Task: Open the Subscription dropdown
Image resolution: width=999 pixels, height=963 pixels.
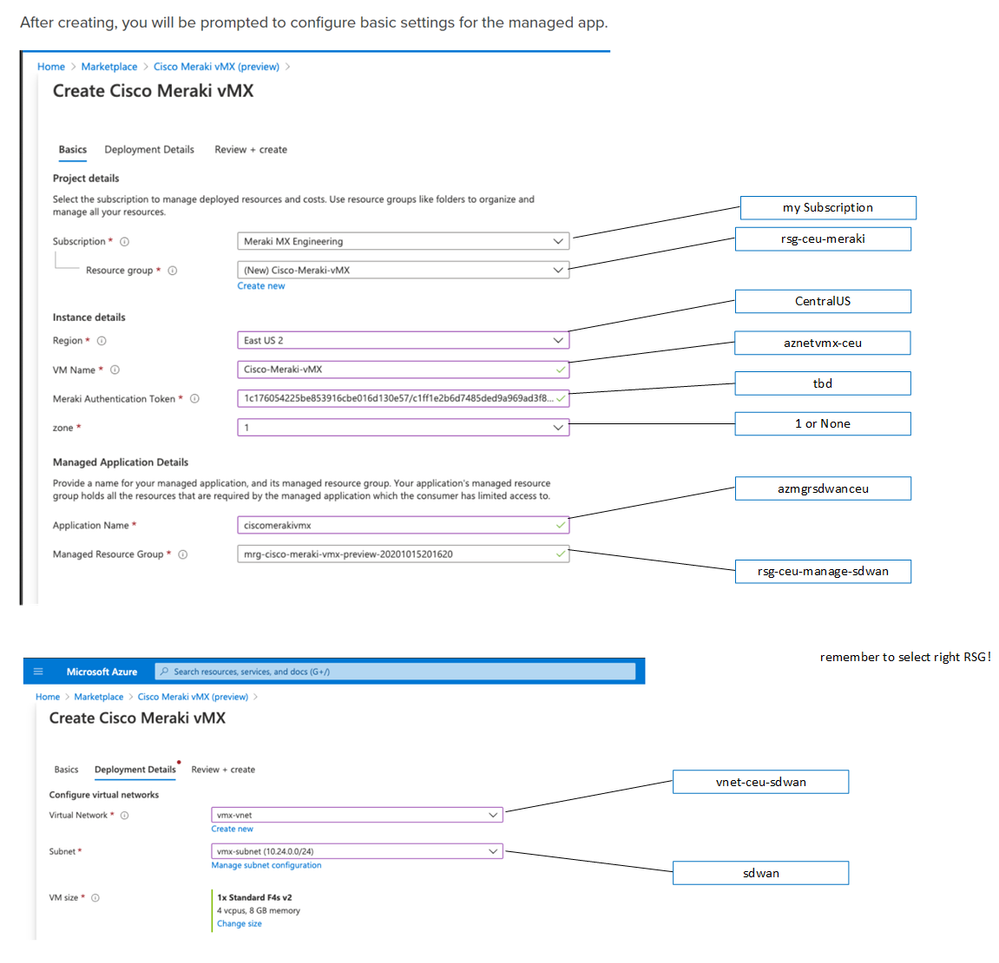Action: point(403,242)
